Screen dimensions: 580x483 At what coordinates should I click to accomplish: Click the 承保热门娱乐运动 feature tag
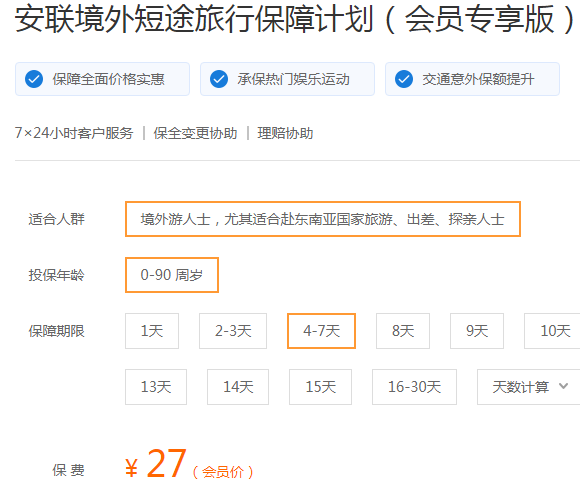(x=287, y=79)
